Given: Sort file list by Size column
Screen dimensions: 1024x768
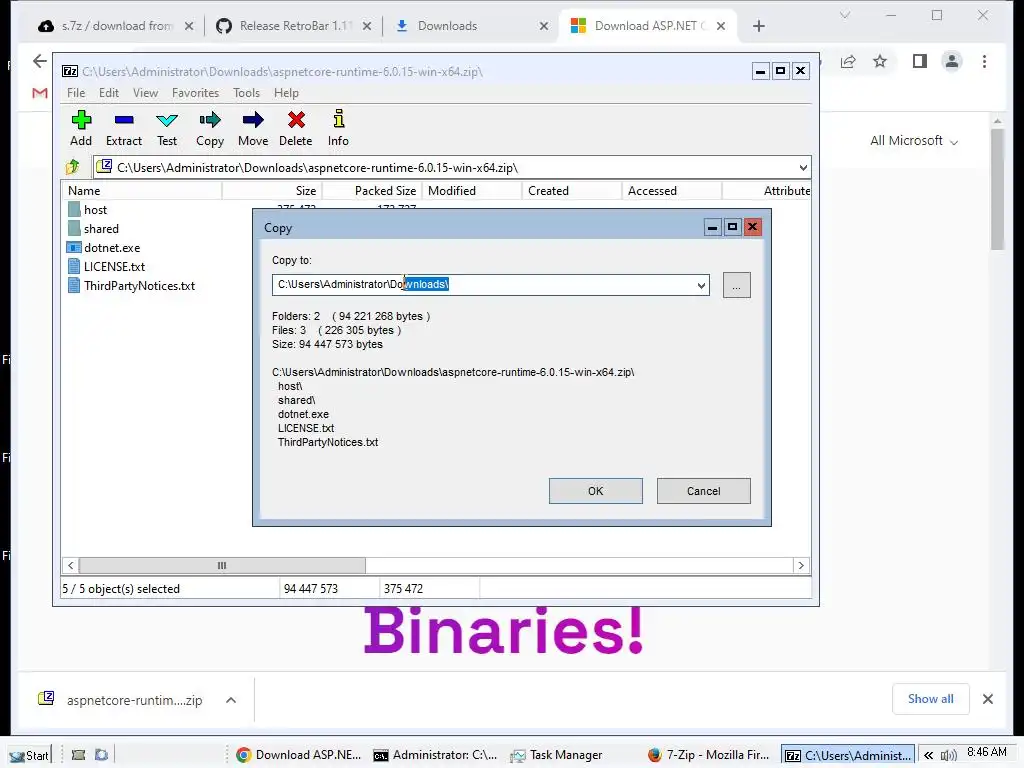Looking at the screenshot, I should [272, 191].
